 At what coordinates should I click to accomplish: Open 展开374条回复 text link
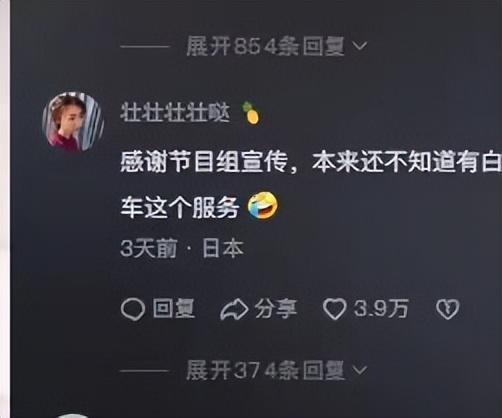[x=265, y=370]
